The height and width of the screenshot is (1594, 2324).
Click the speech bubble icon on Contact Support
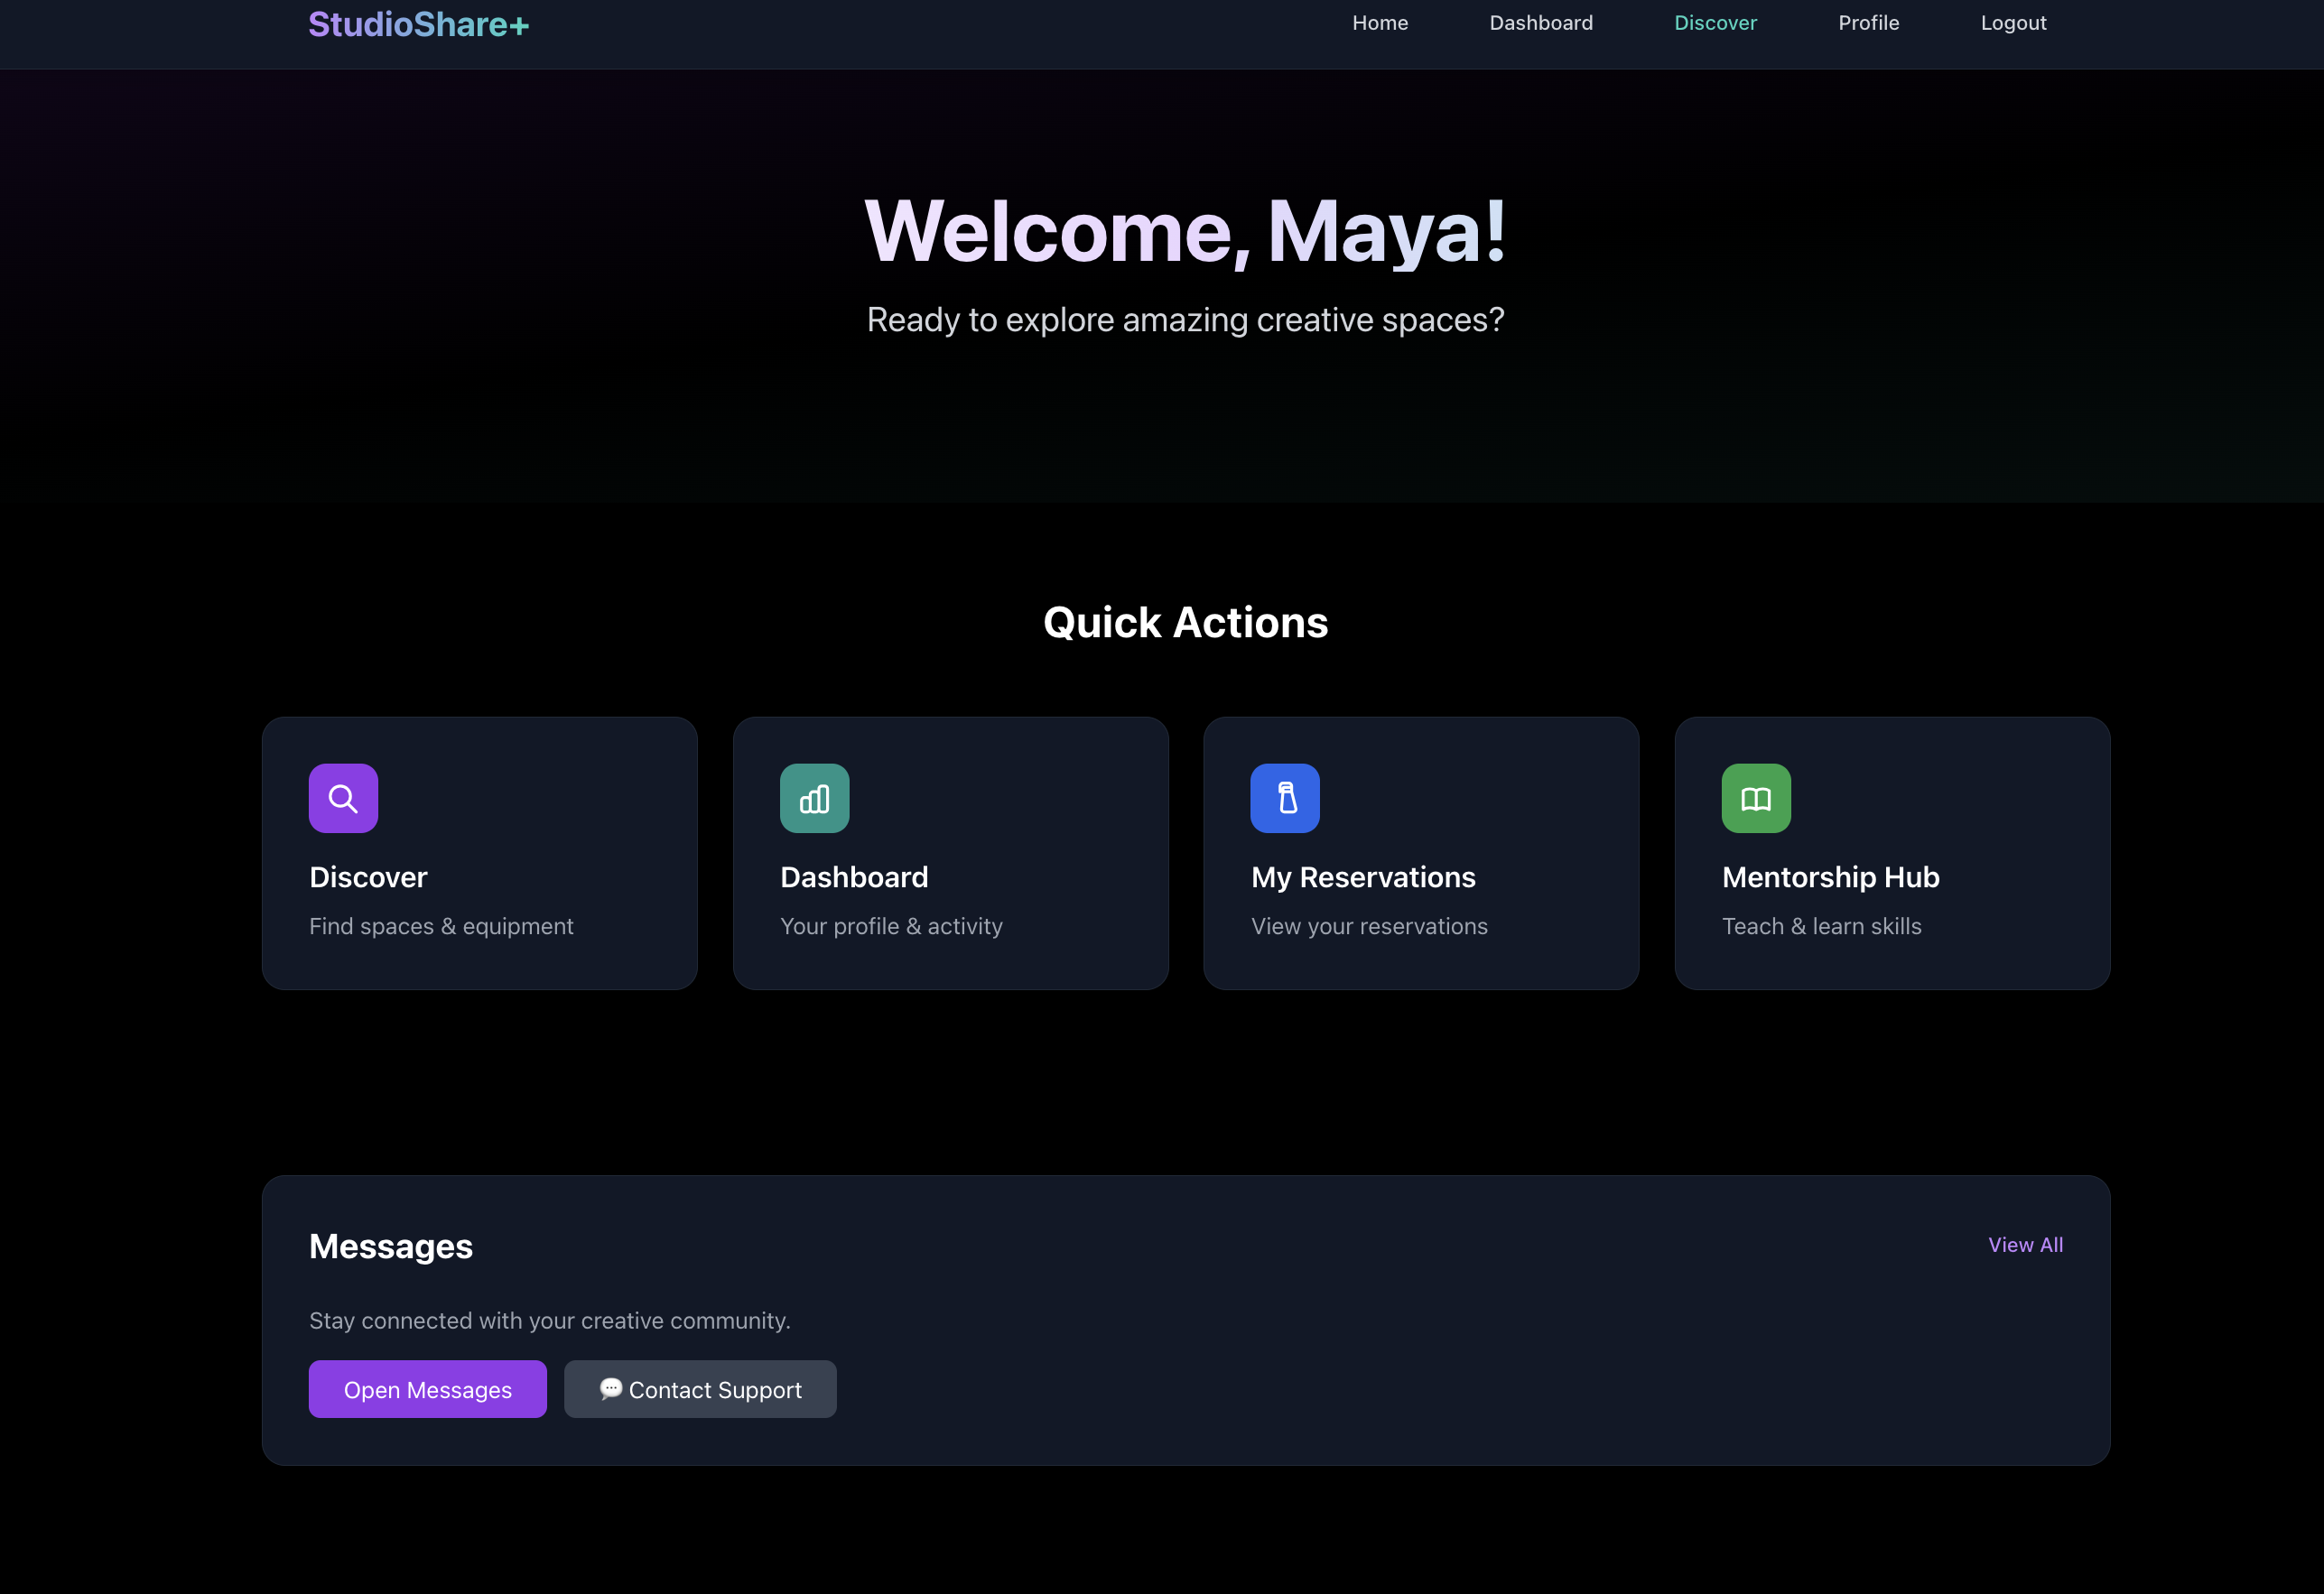[x=610, y=1388]
